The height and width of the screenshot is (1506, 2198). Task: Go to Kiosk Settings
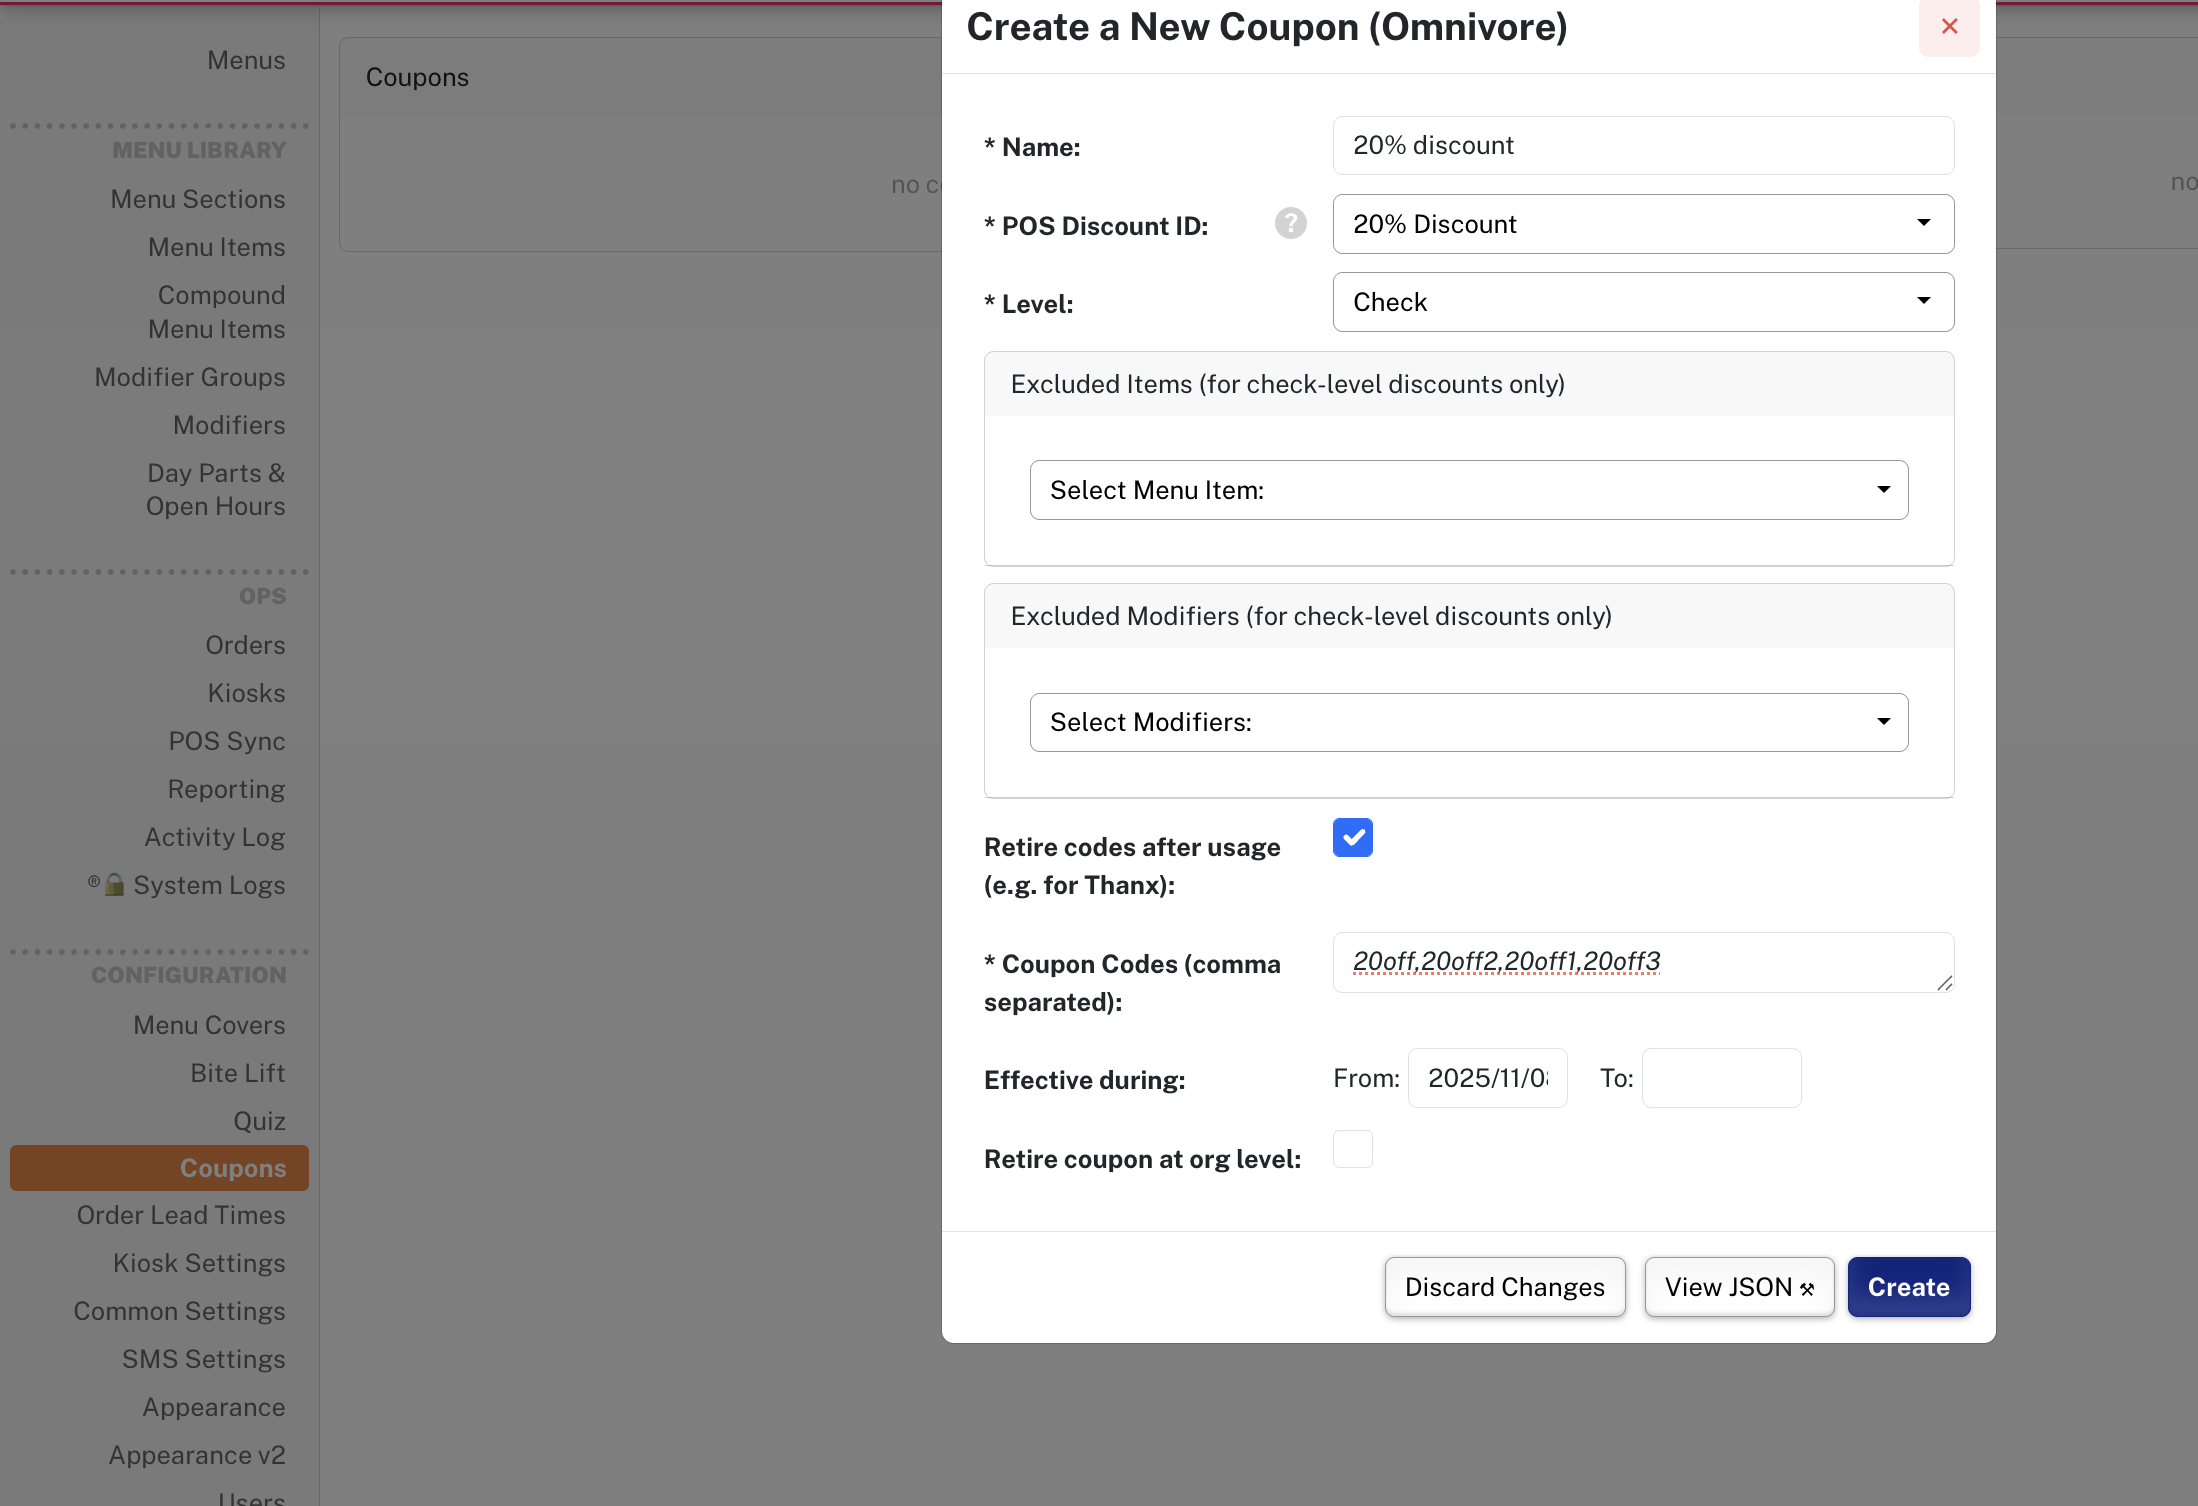(199, 1263)
